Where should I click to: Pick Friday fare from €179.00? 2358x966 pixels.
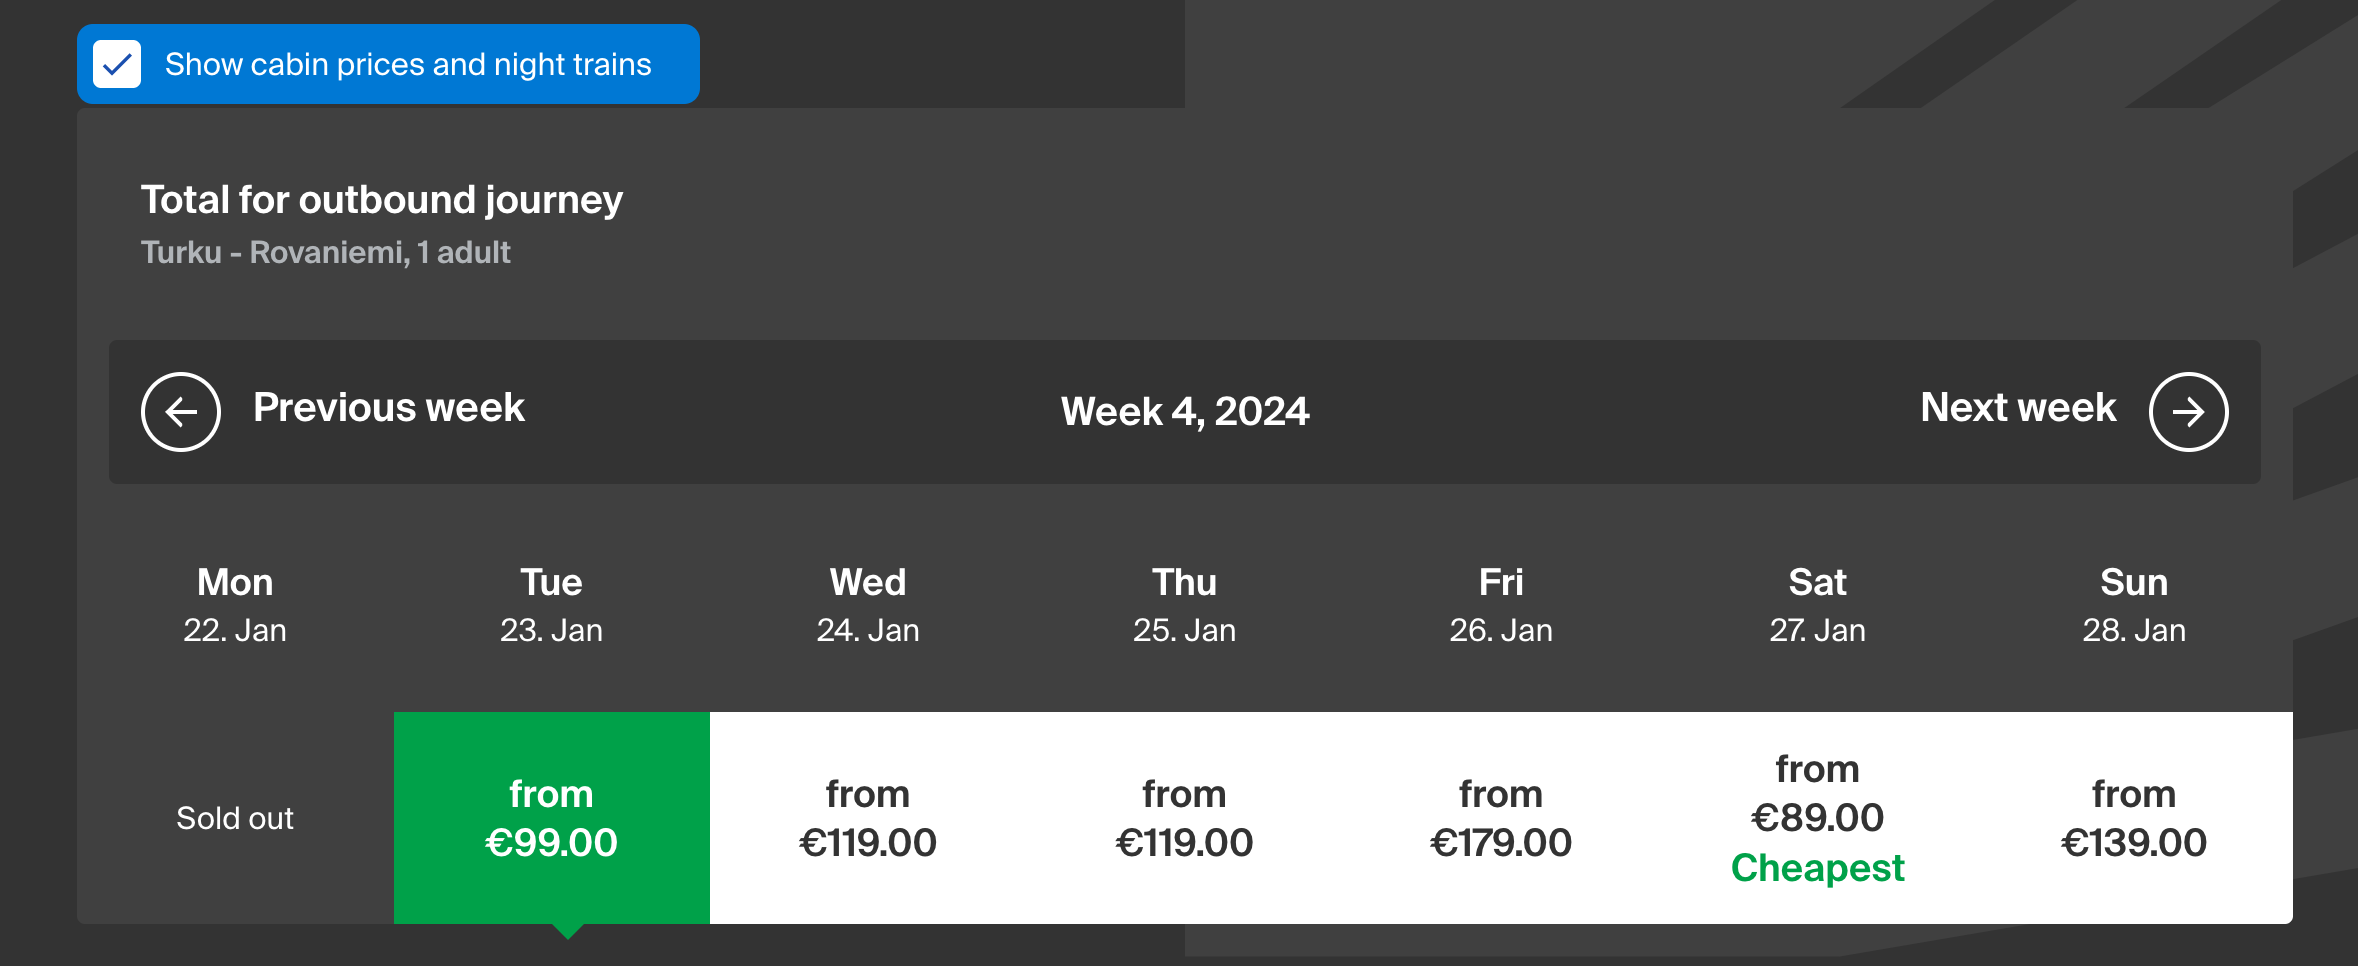tap(1500, 818)
